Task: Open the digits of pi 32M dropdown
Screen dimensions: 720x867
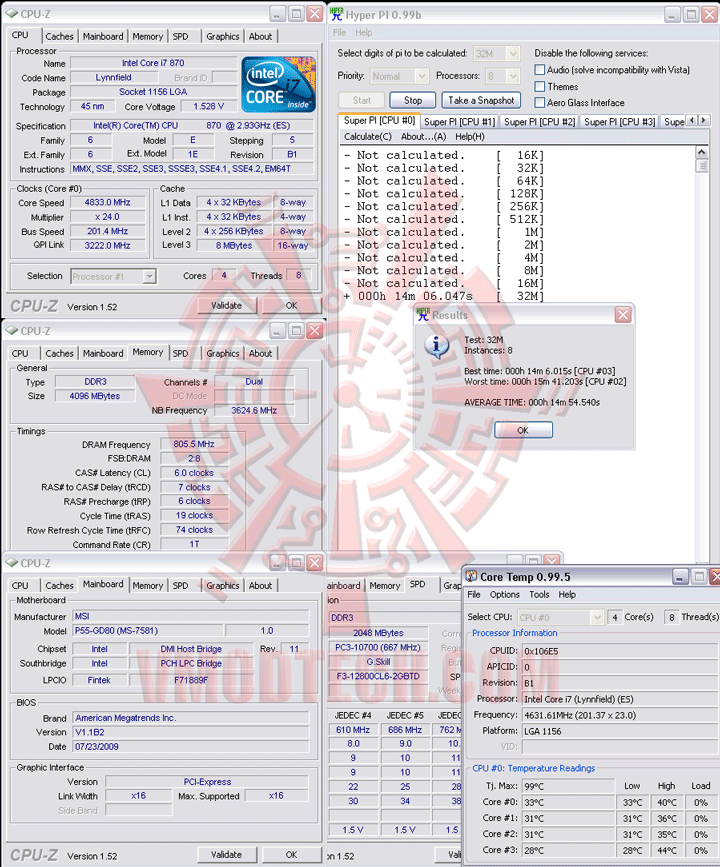Action: [513, 54]
